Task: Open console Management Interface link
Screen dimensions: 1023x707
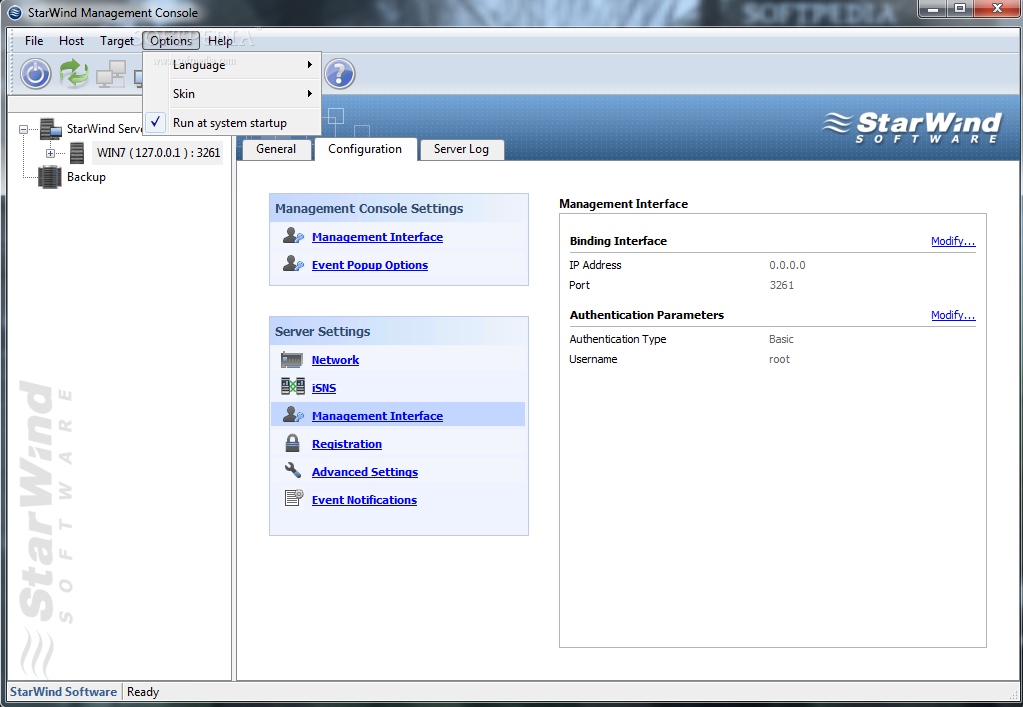Action: click(x=377, y=237)
